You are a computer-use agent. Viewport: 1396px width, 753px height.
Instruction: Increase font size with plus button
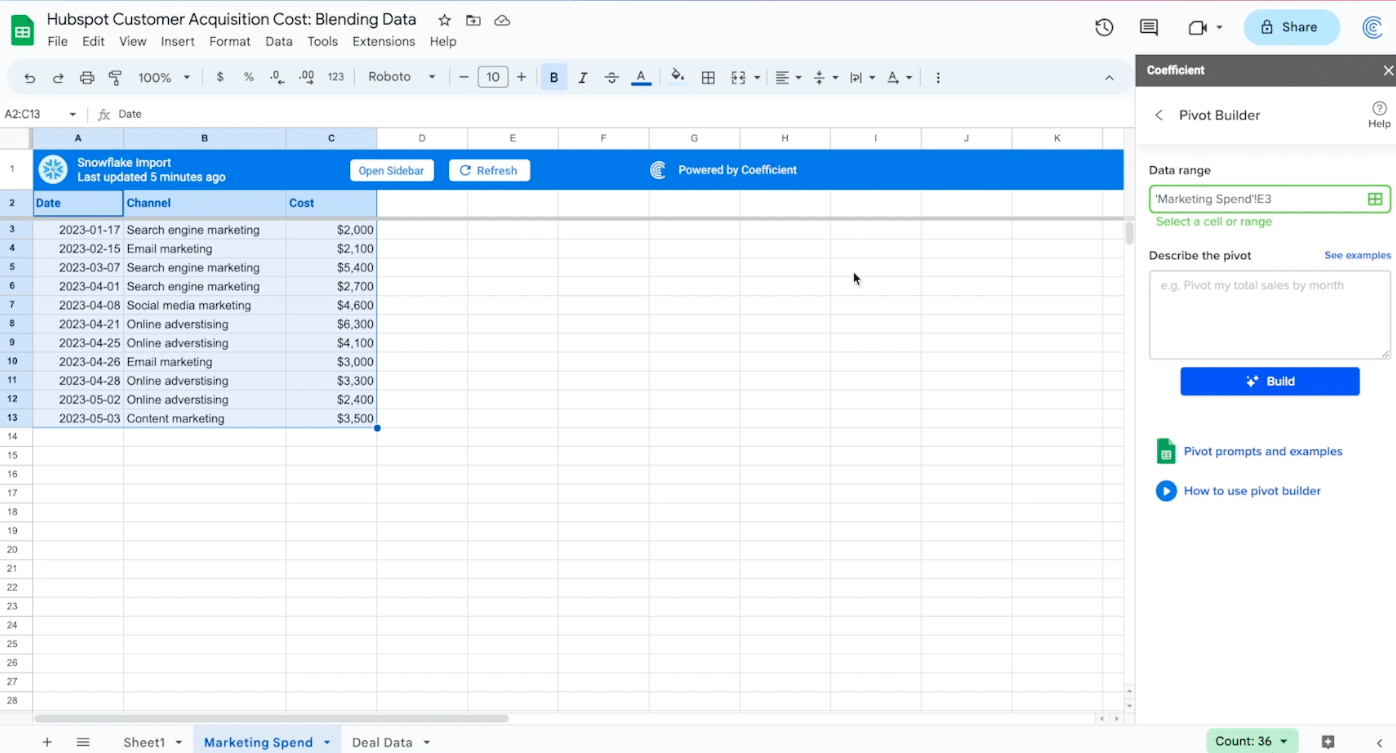point(521,77)
